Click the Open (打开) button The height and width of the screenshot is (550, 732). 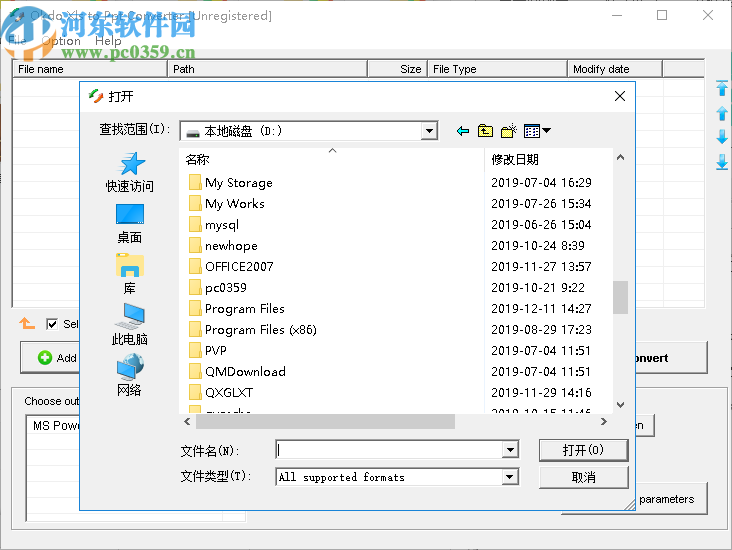coord(584,450)
